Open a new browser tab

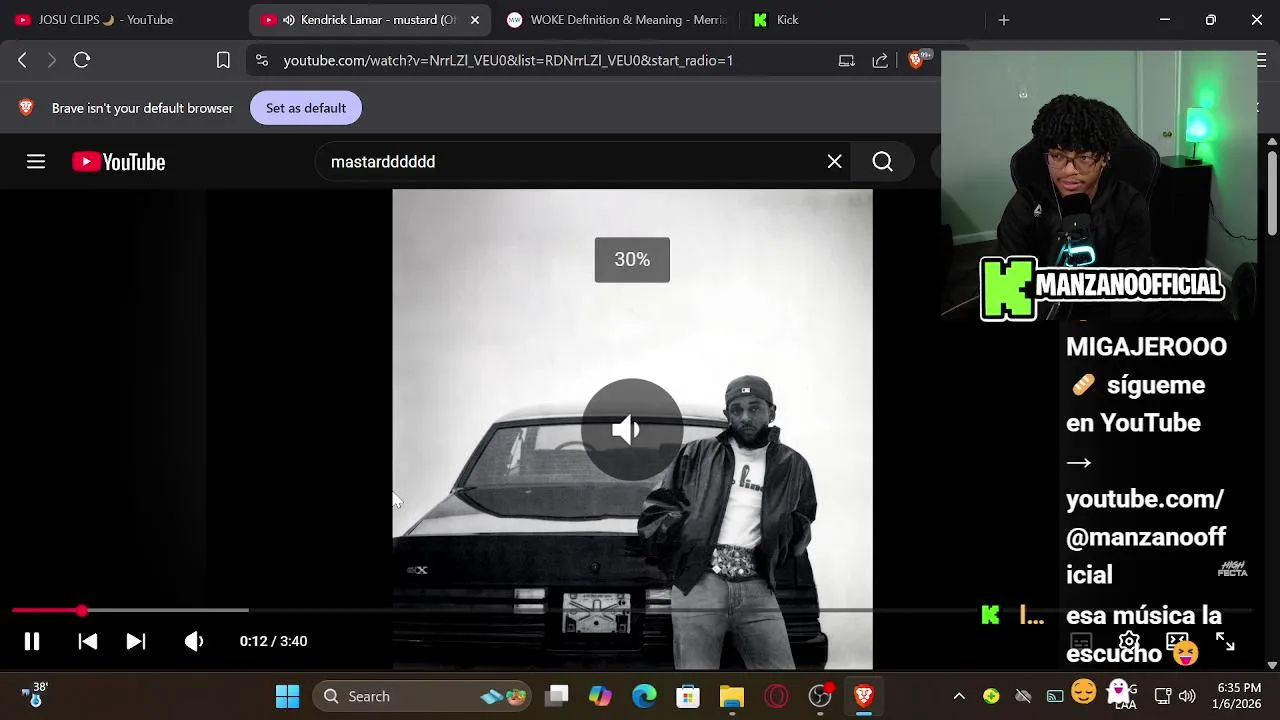coord(1004,20)
